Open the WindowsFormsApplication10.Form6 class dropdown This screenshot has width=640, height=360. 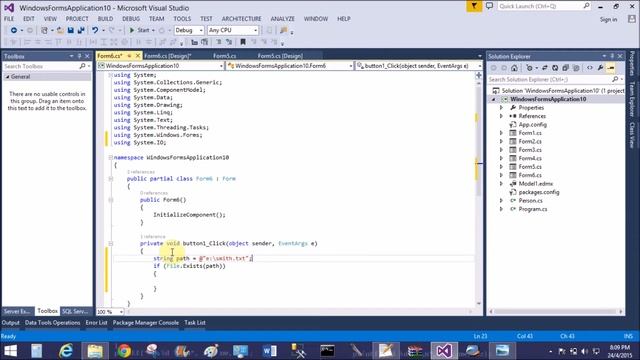tap(290, 66)
